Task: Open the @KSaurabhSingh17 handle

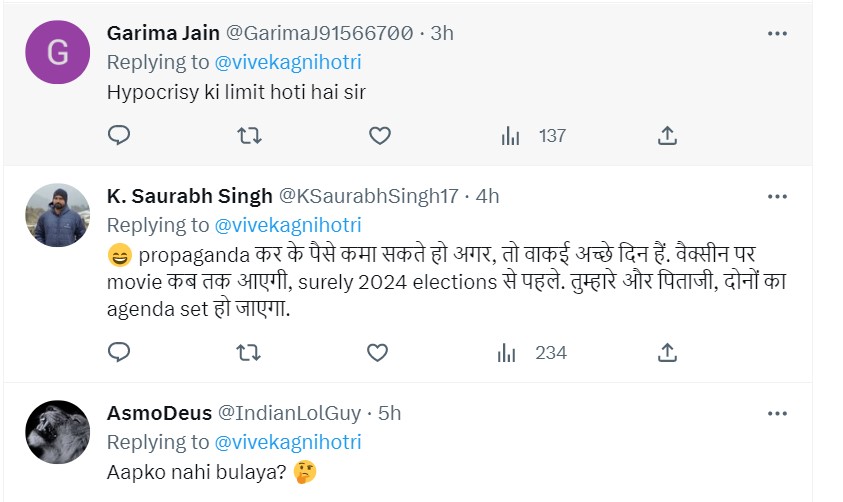Action: [369, 196]
